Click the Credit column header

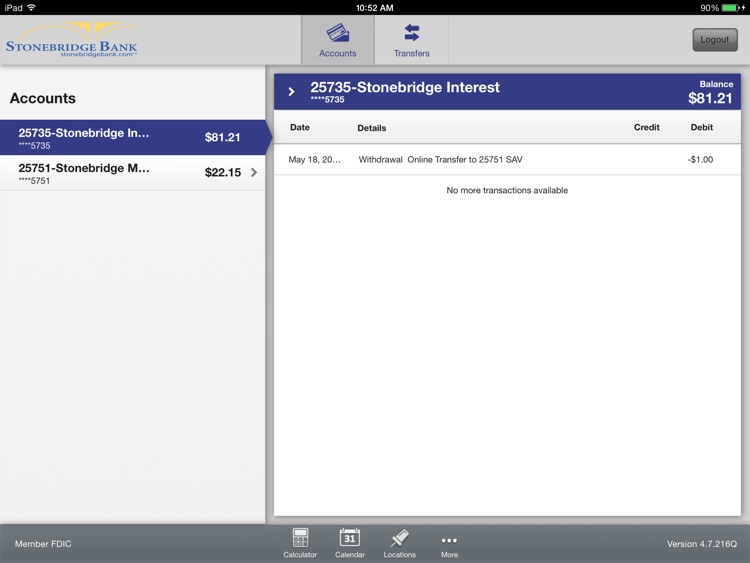pos(646,127)
